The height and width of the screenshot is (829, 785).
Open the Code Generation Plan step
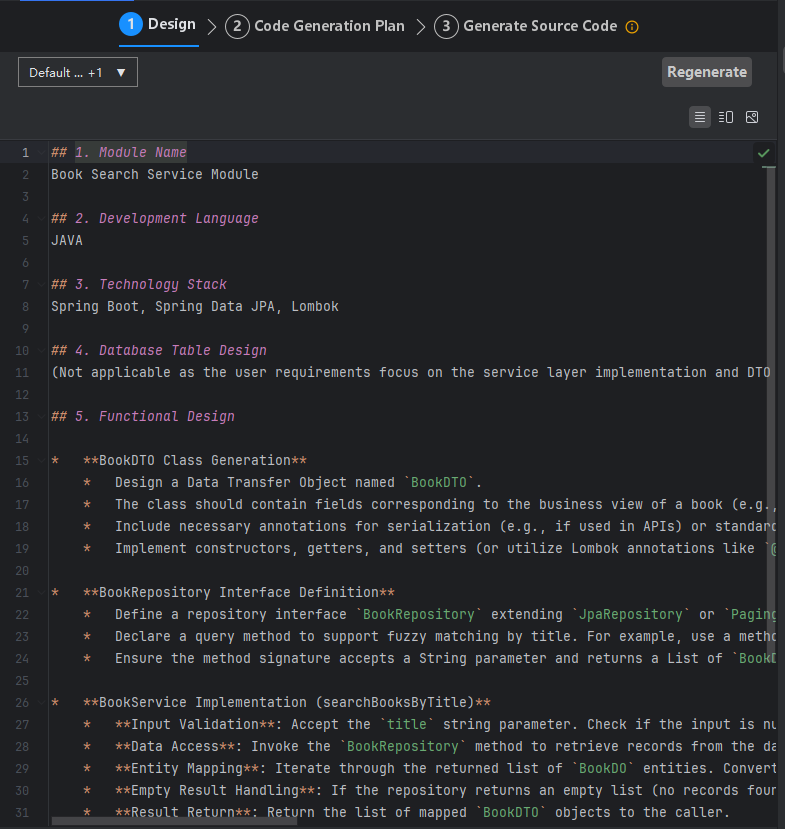tap(329, 26)
